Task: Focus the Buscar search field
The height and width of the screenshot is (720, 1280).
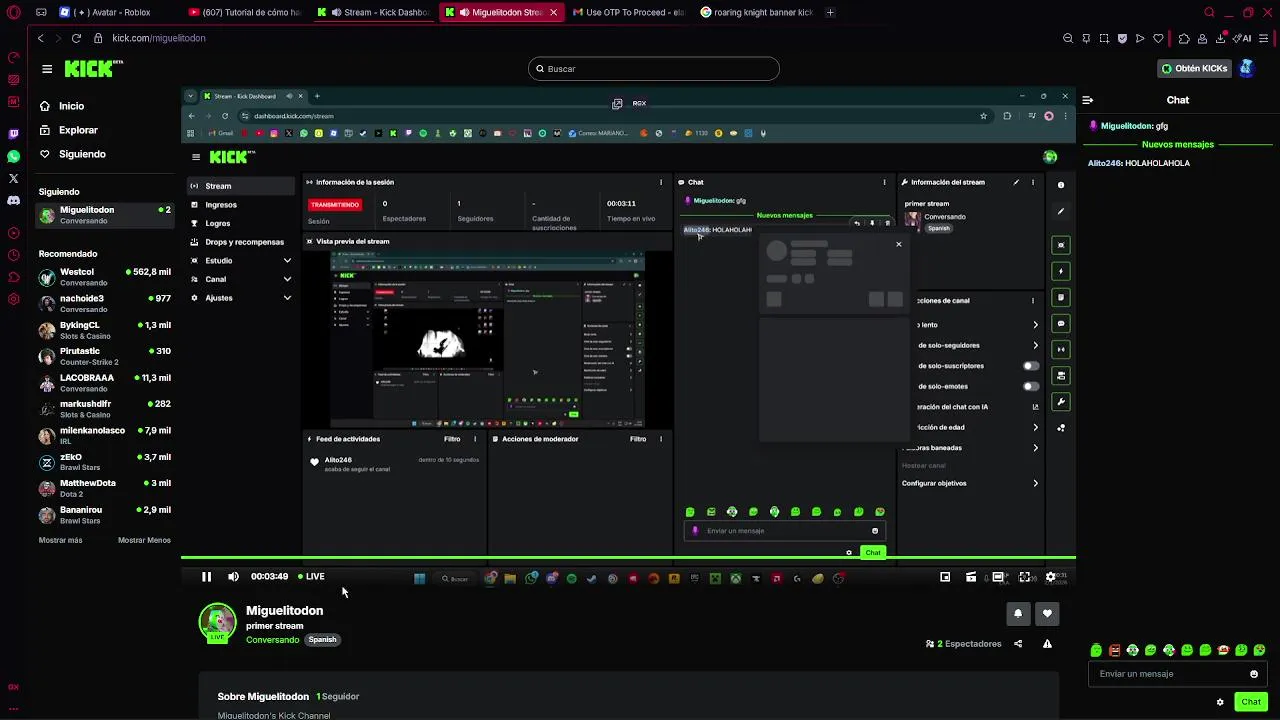Action: [x=654, y=69]
